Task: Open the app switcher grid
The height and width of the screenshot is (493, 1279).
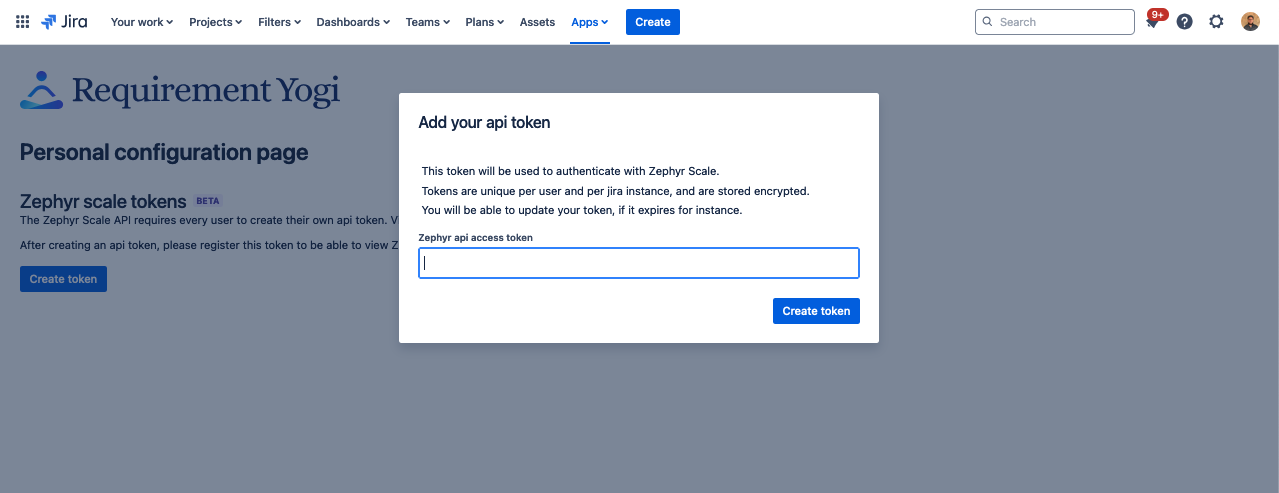Action: (22, 22)
